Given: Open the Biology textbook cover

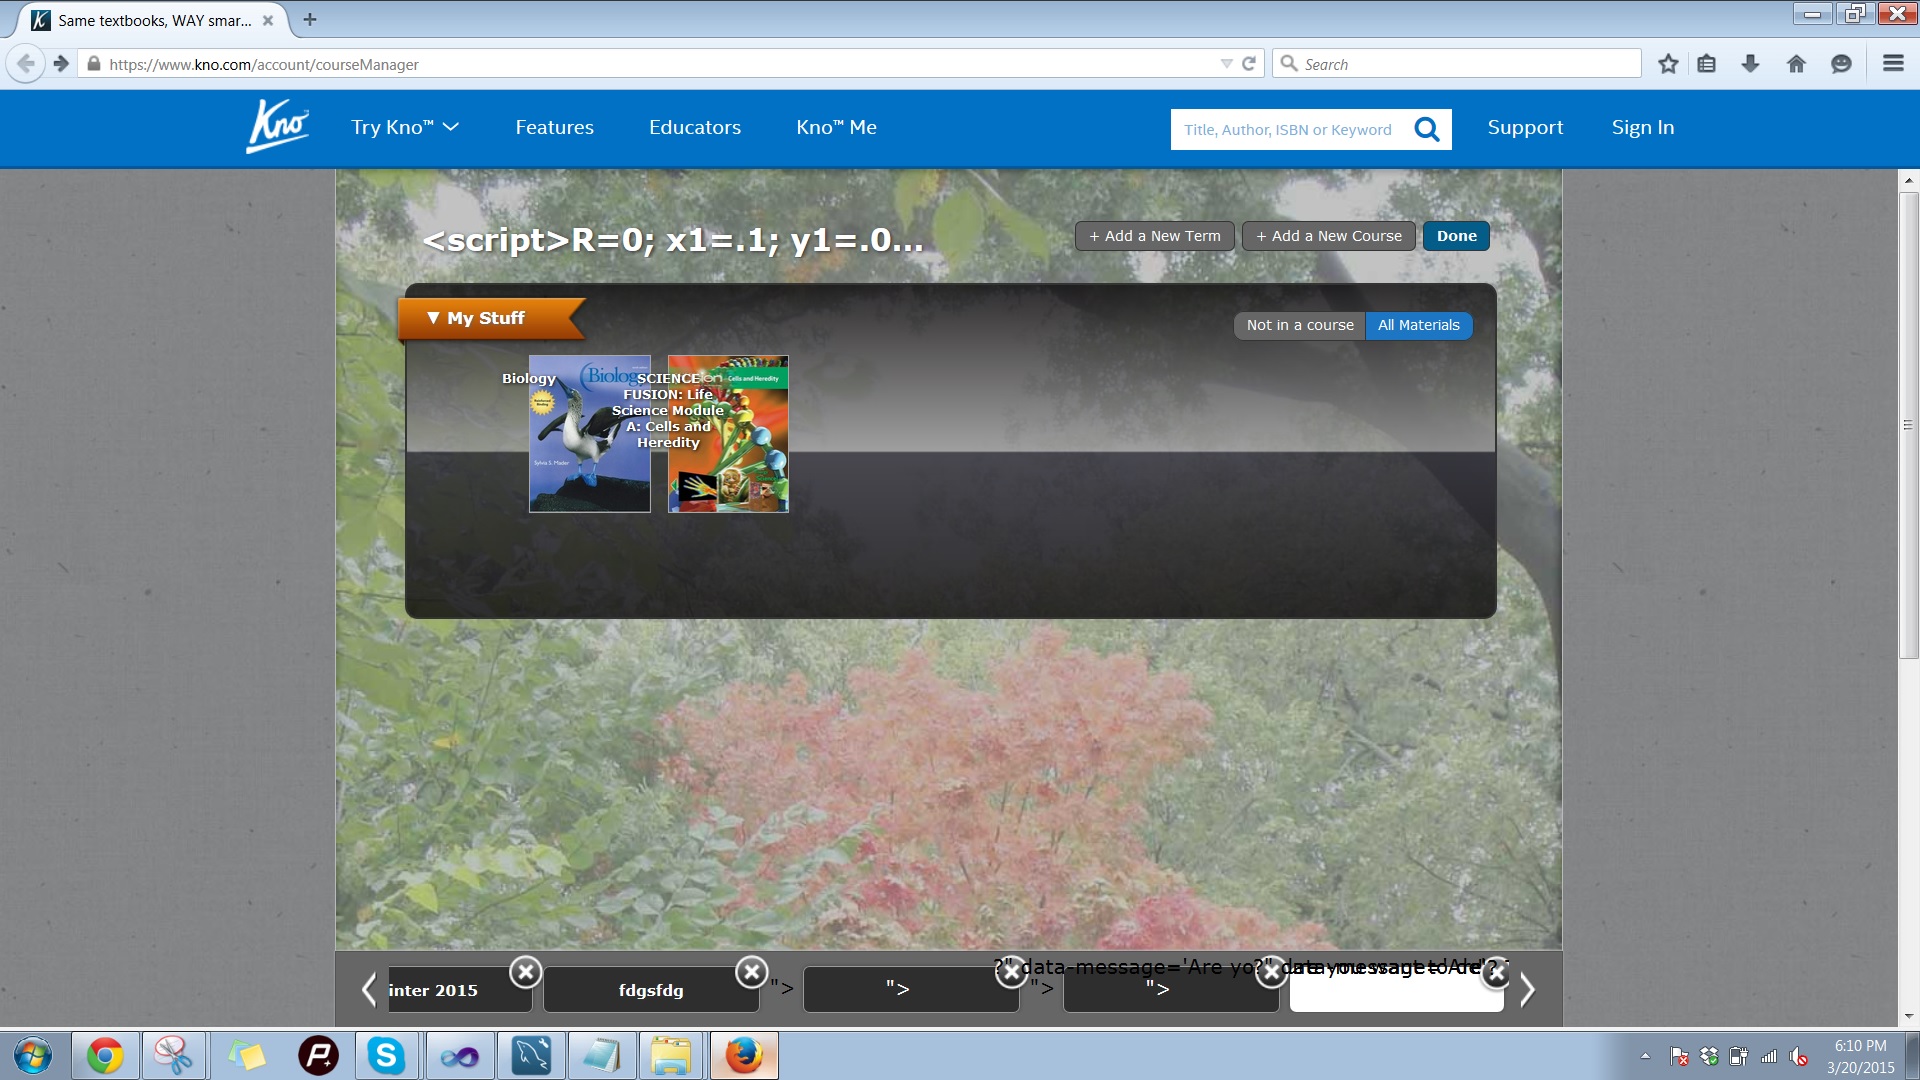Looking at the screenshot, I should pyautogui.click(x=590, y=434).
